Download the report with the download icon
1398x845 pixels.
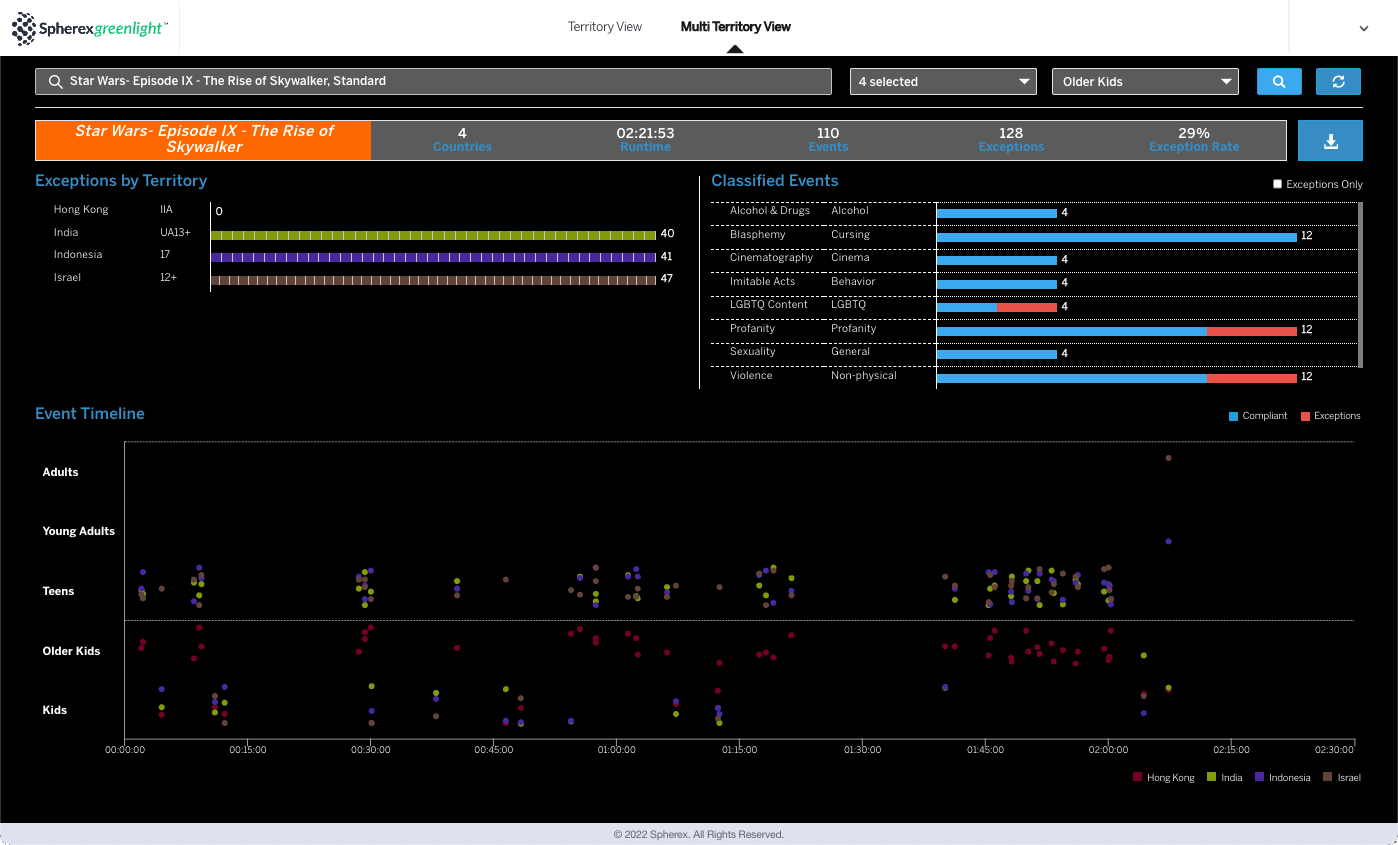click(1330, 141)
